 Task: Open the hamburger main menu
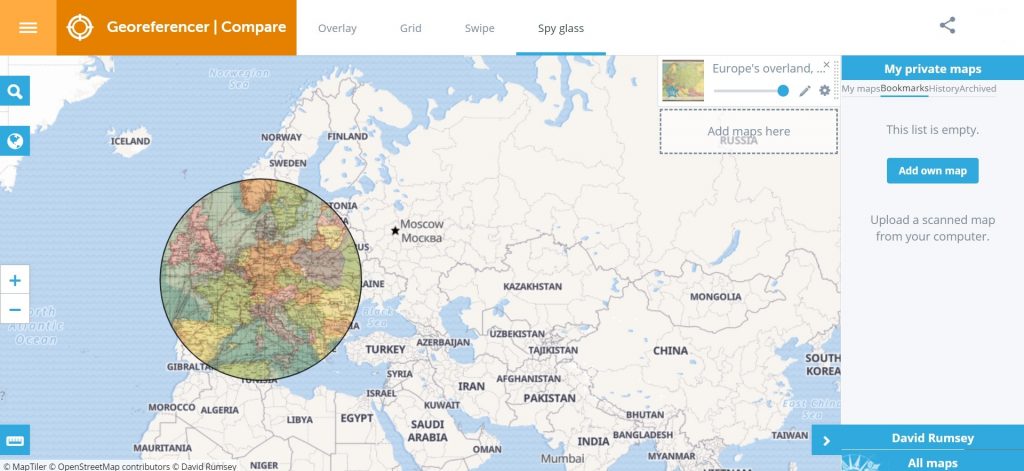point(28,27)
